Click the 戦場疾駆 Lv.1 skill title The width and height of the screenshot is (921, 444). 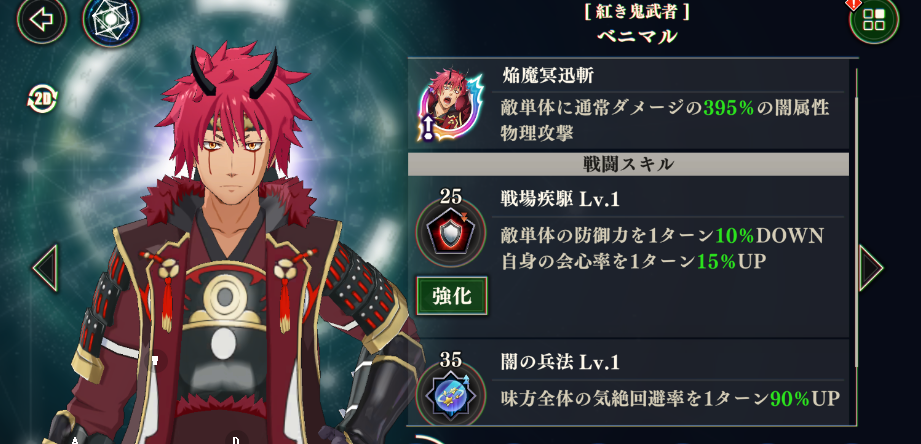[560, 200]
